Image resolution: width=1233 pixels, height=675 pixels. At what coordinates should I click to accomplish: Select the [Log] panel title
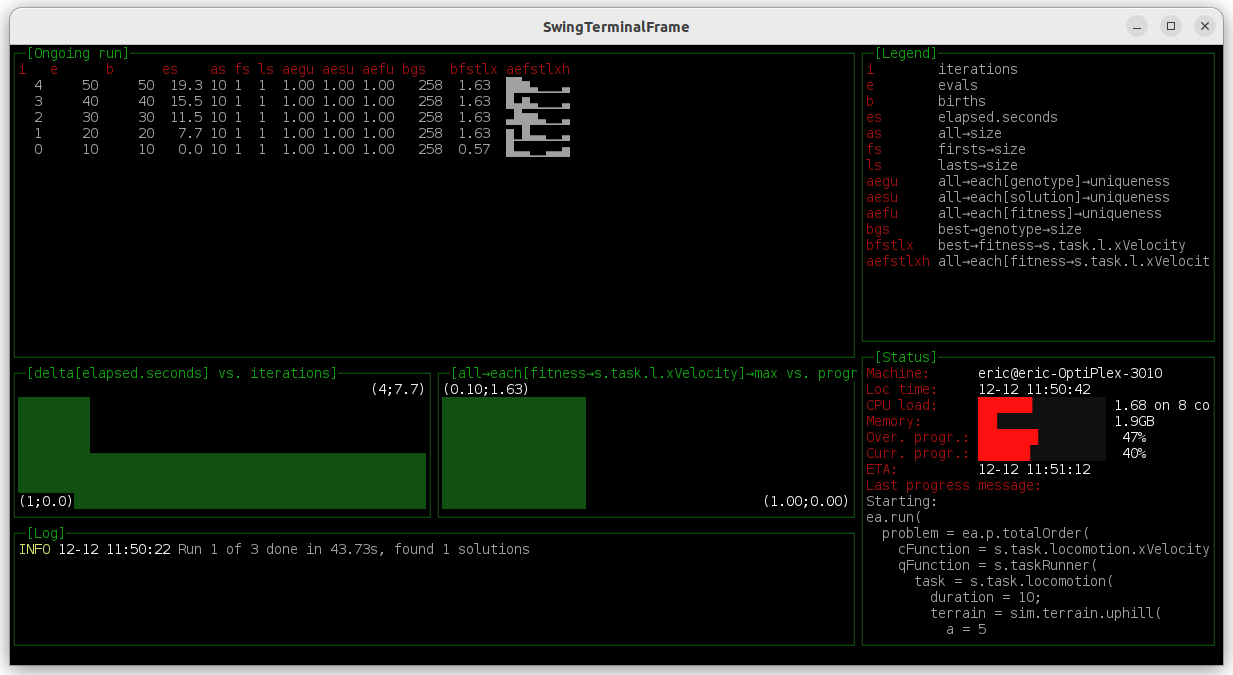pyautogui.click(x=46, y=533)
